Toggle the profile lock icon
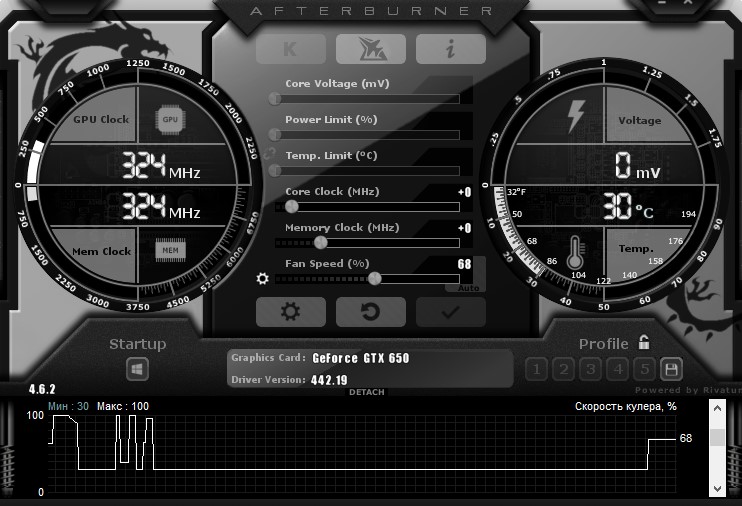The image size is (742, 506). pos(644,342)
